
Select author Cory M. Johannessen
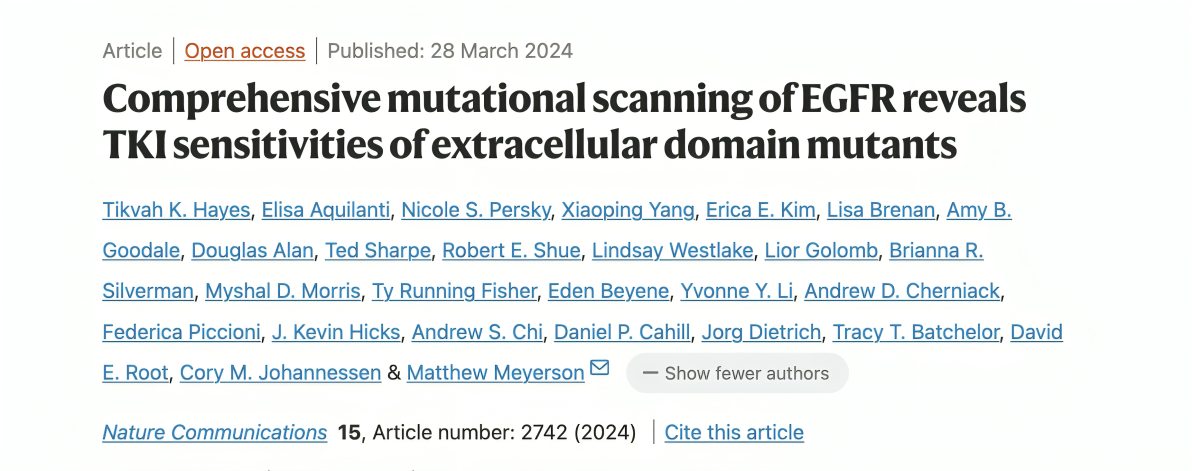[x=281, y=373]
